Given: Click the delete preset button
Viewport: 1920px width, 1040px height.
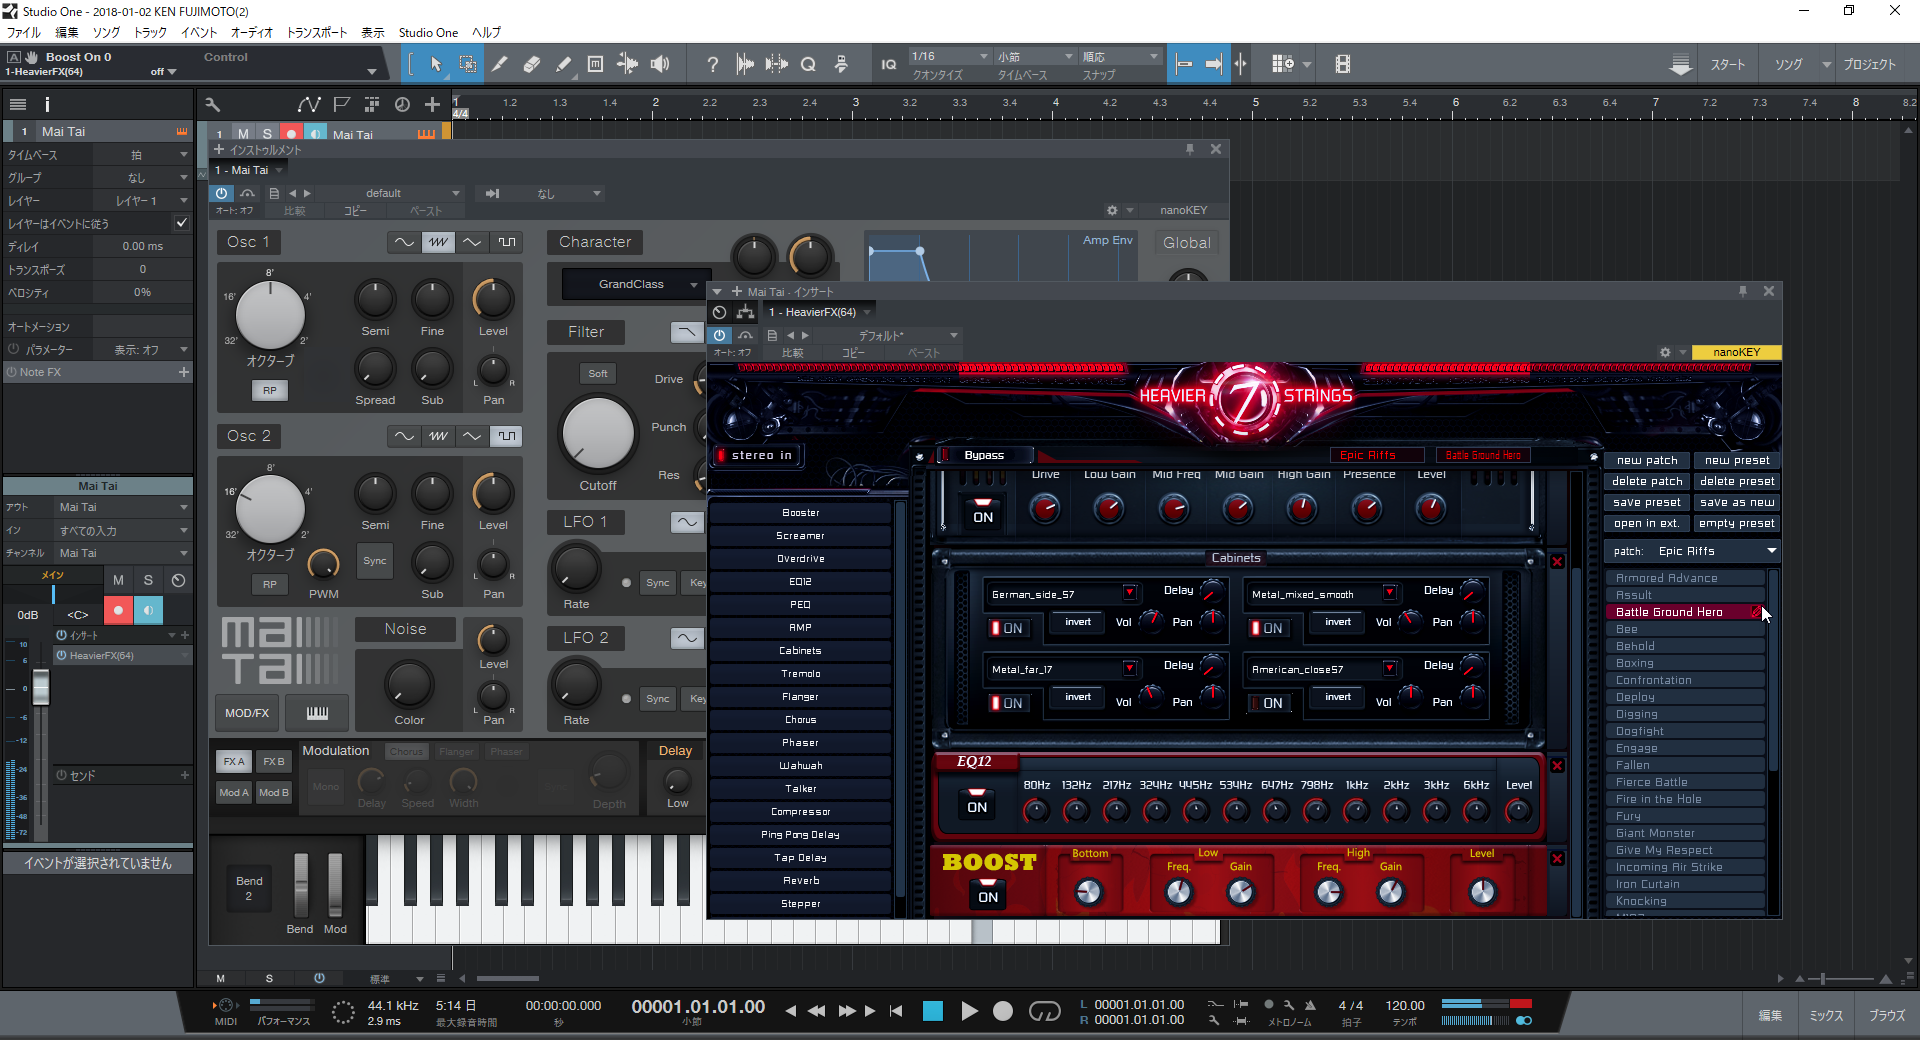Looking at the screenshot, I should [x=1737, y=481].
